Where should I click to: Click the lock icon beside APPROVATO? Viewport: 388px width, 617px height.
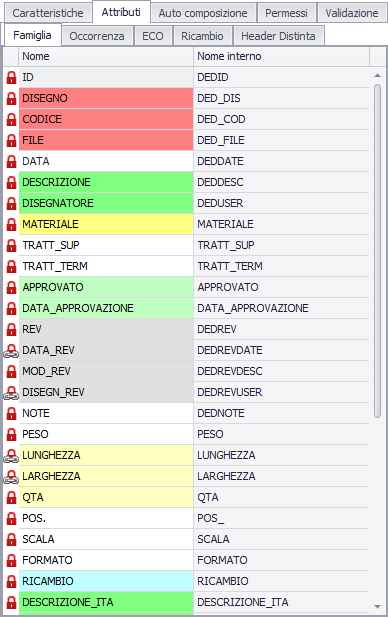11,287
